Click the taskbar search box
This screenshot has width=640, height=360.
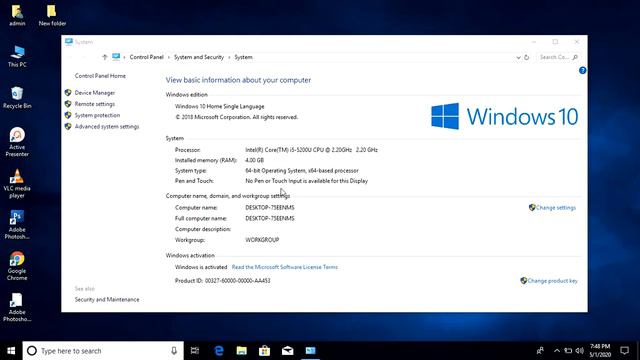pos(103,351)
